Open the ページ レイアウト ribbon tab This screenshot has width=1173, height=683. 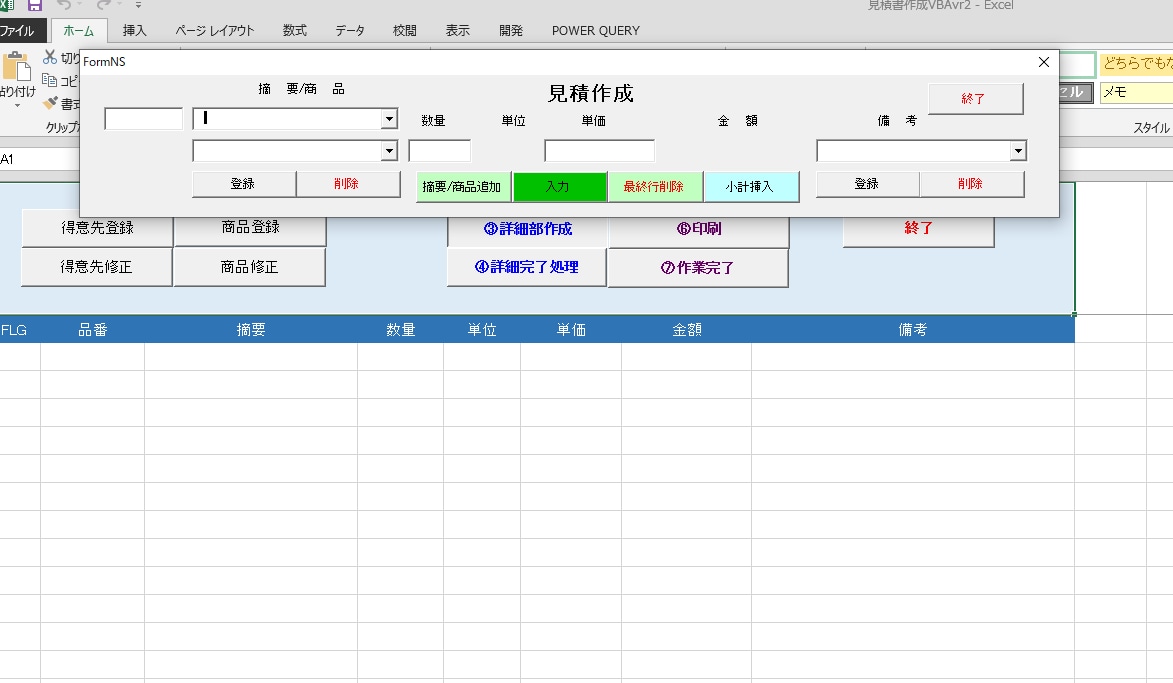tap(215, 31)
